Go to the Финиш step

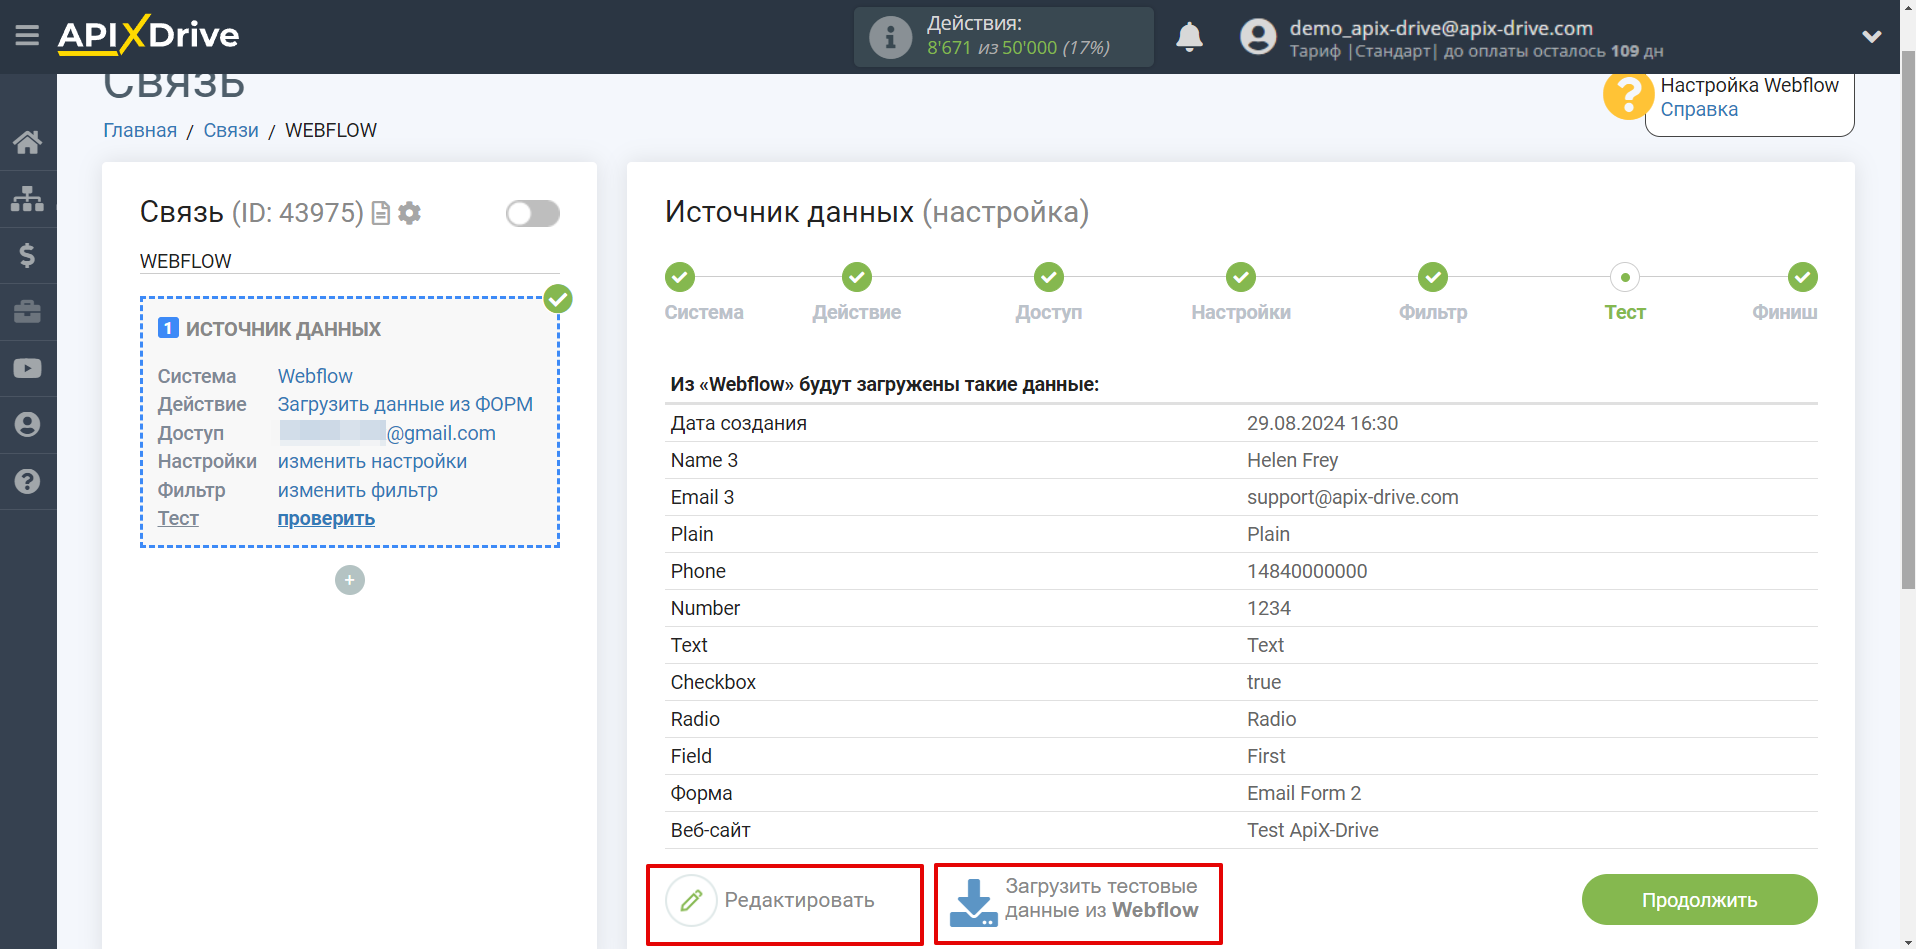(1802, 277)
